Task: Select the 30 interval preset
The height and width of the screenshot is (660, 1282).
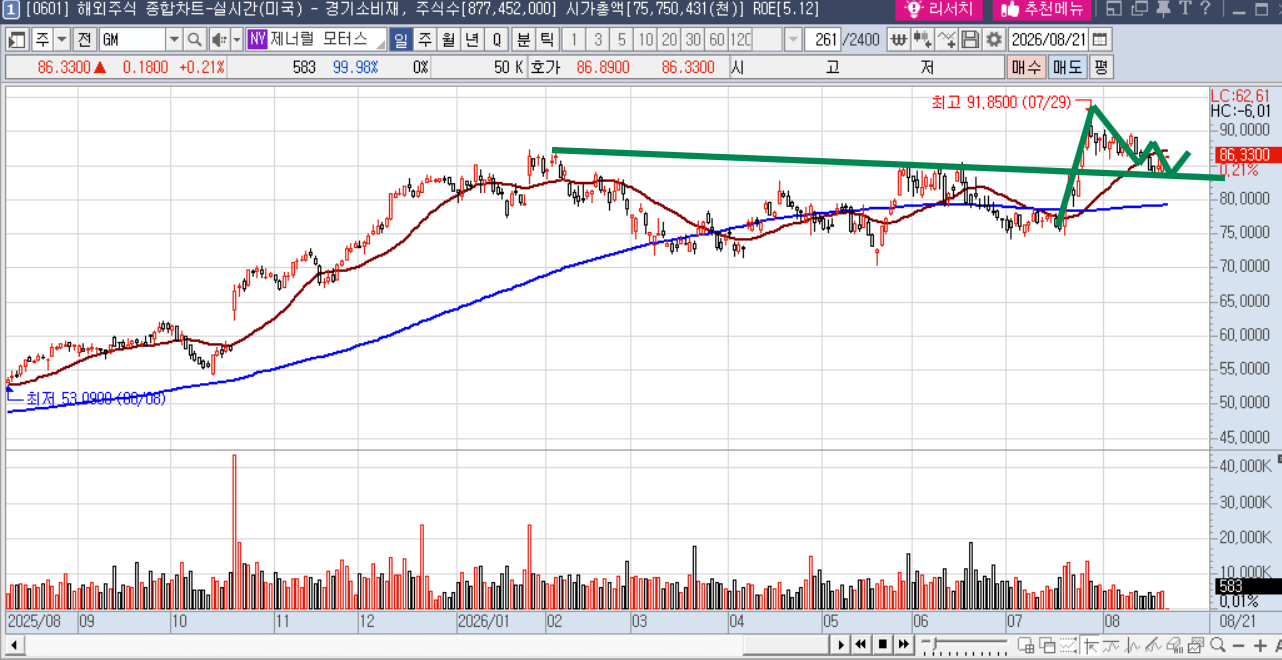Action: click(693, 40)
